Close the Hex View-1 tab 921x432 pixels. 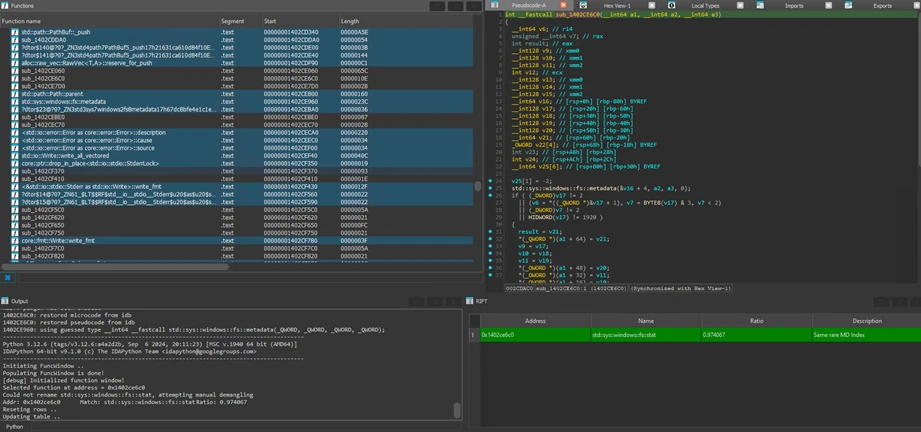(x=650, y=6)
